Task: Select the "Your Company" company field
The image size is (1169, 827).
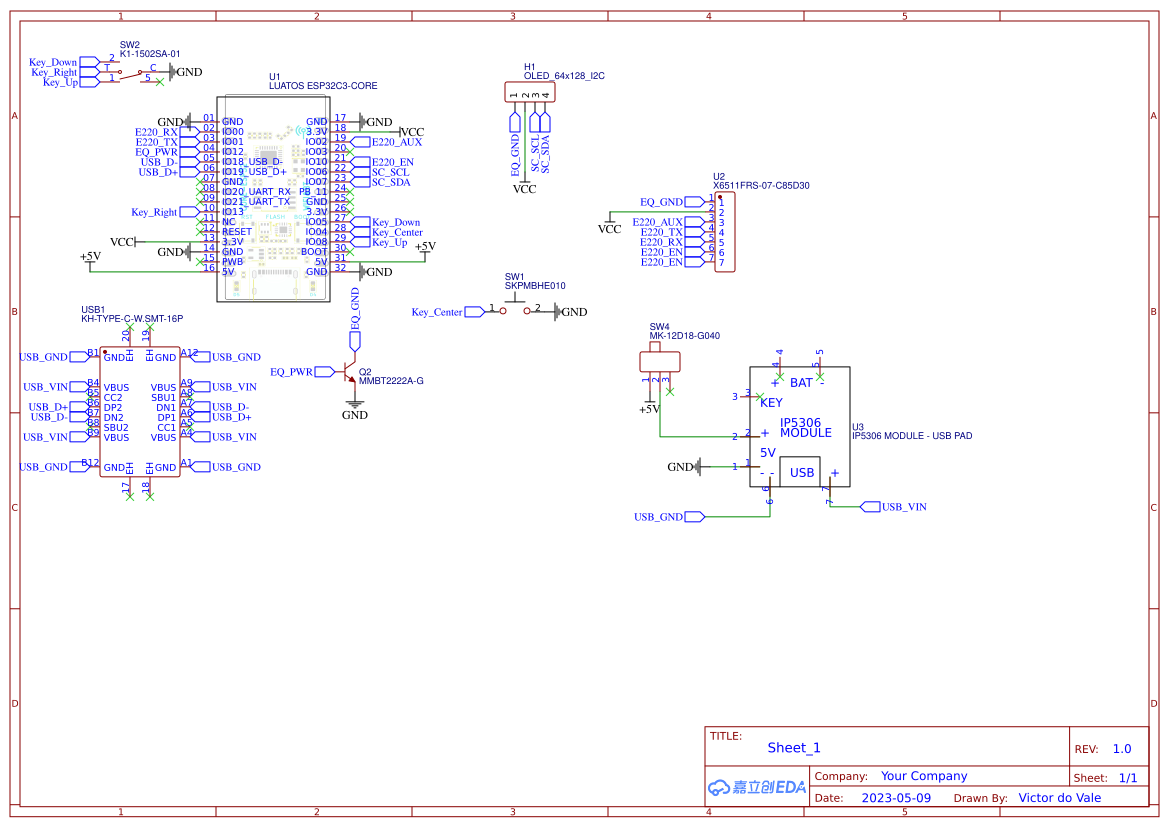Action: tap(924, 776)
